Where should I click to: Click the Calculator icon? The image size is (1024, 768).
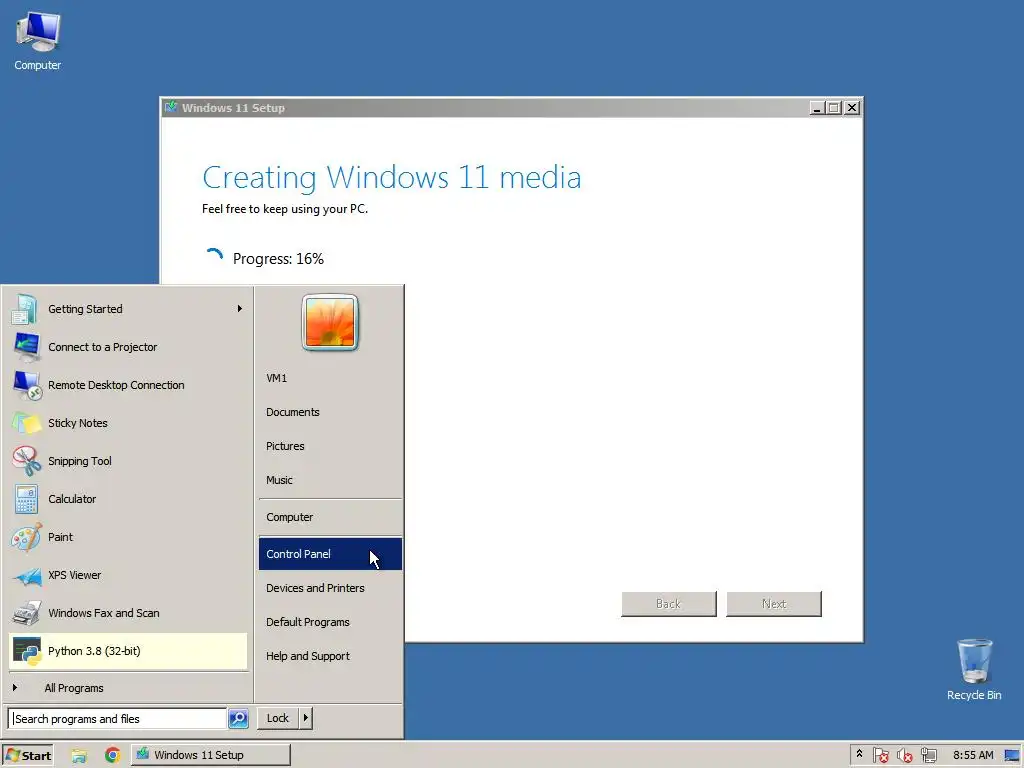(x=26, y=499)
